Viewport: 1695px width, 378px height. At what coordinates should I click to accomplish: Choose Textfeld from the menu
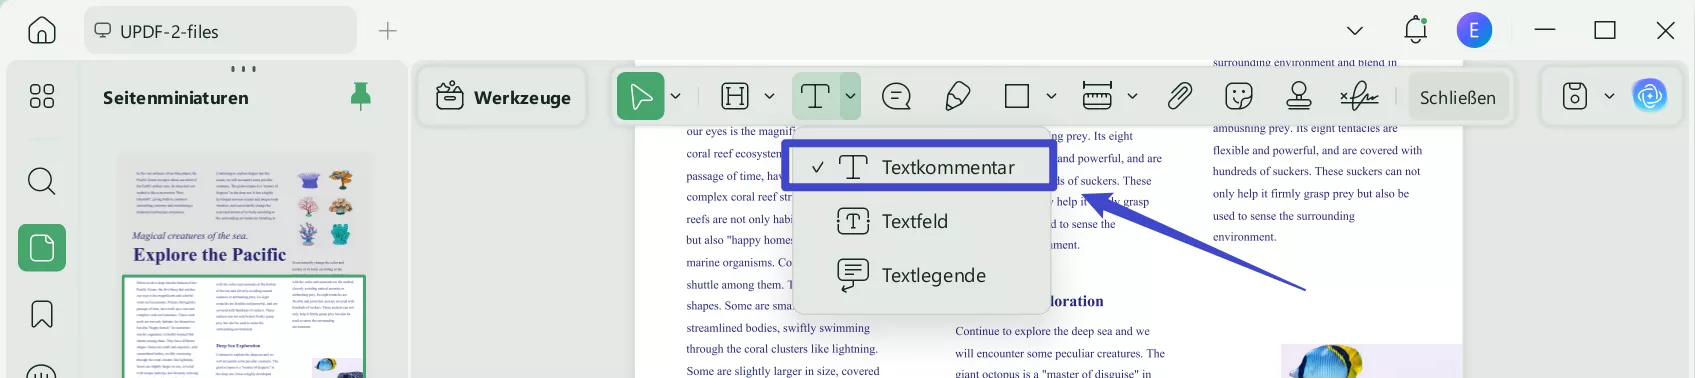[922, 221]
